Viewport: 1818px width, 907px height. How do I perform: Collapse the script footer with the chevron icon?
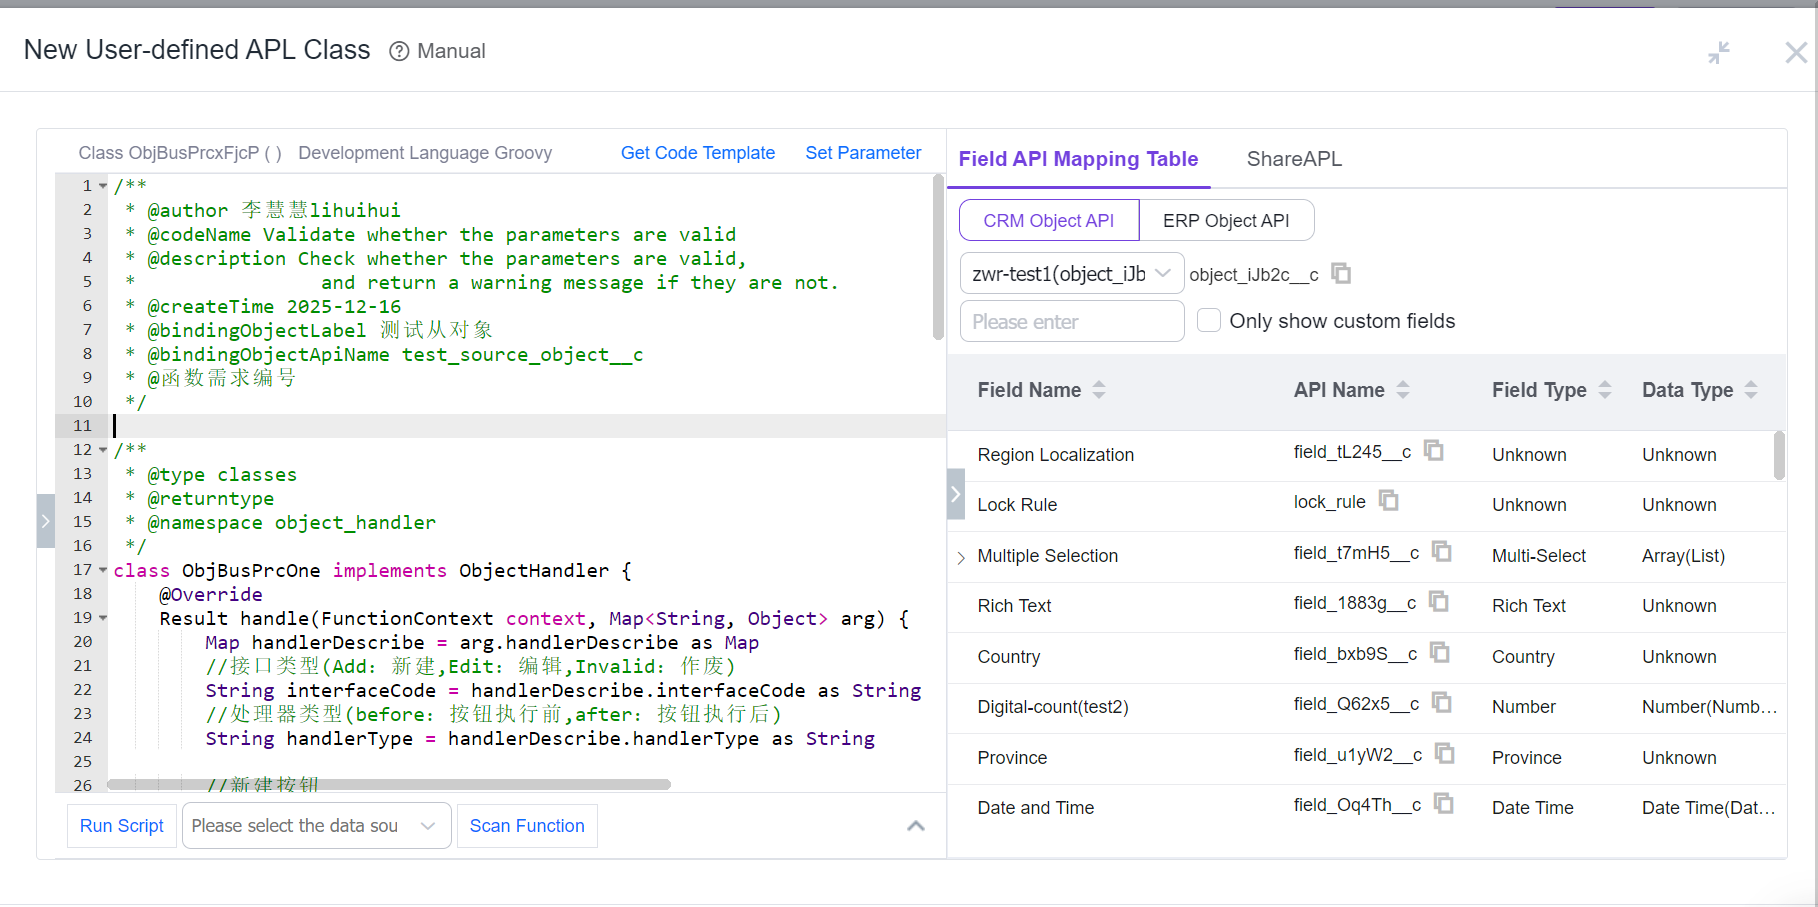click(916, 825)
